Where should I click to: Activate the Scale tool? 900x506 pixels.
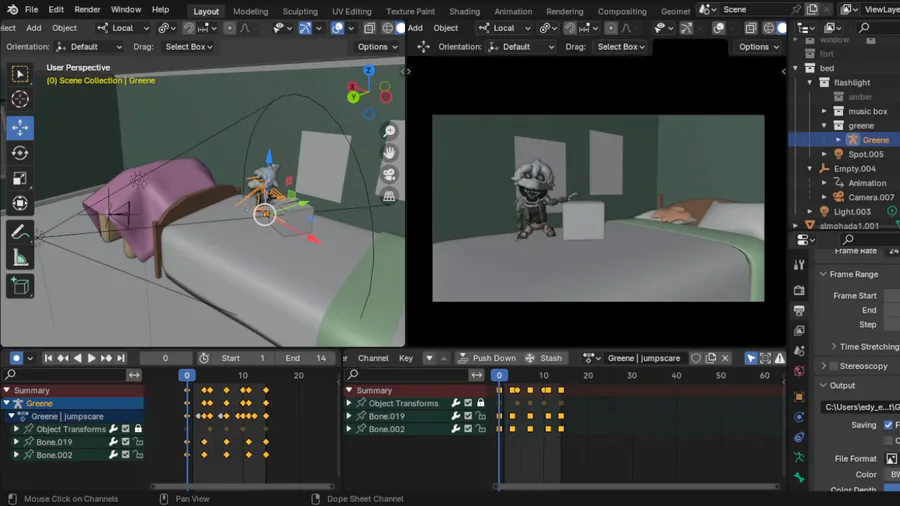[20, 178]
